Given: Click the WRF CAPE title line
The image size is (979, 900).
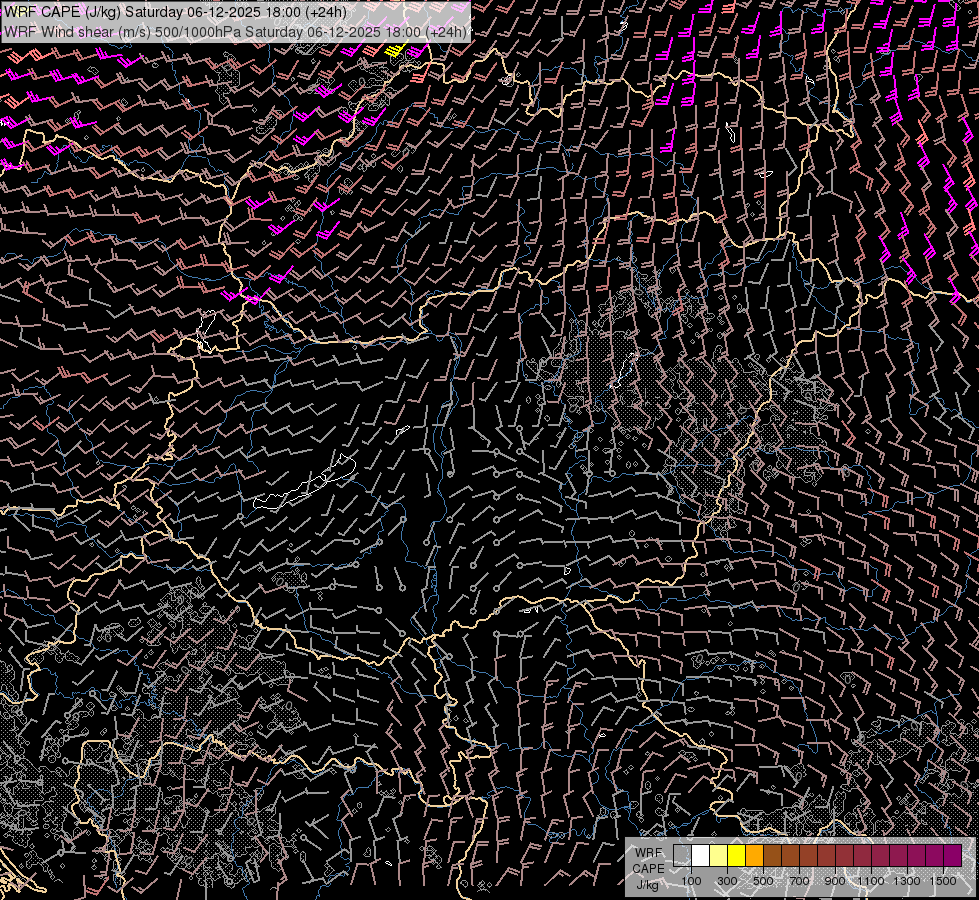Looking at the screenshot, I should (175, 12).
